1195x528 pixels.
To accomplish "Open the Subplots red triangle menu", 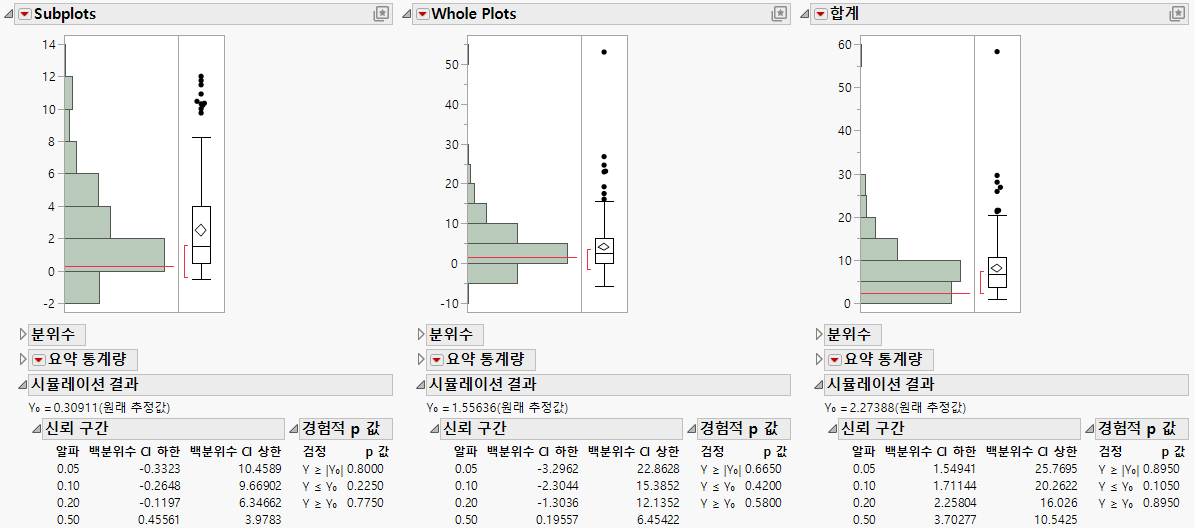I will [24, 14].
